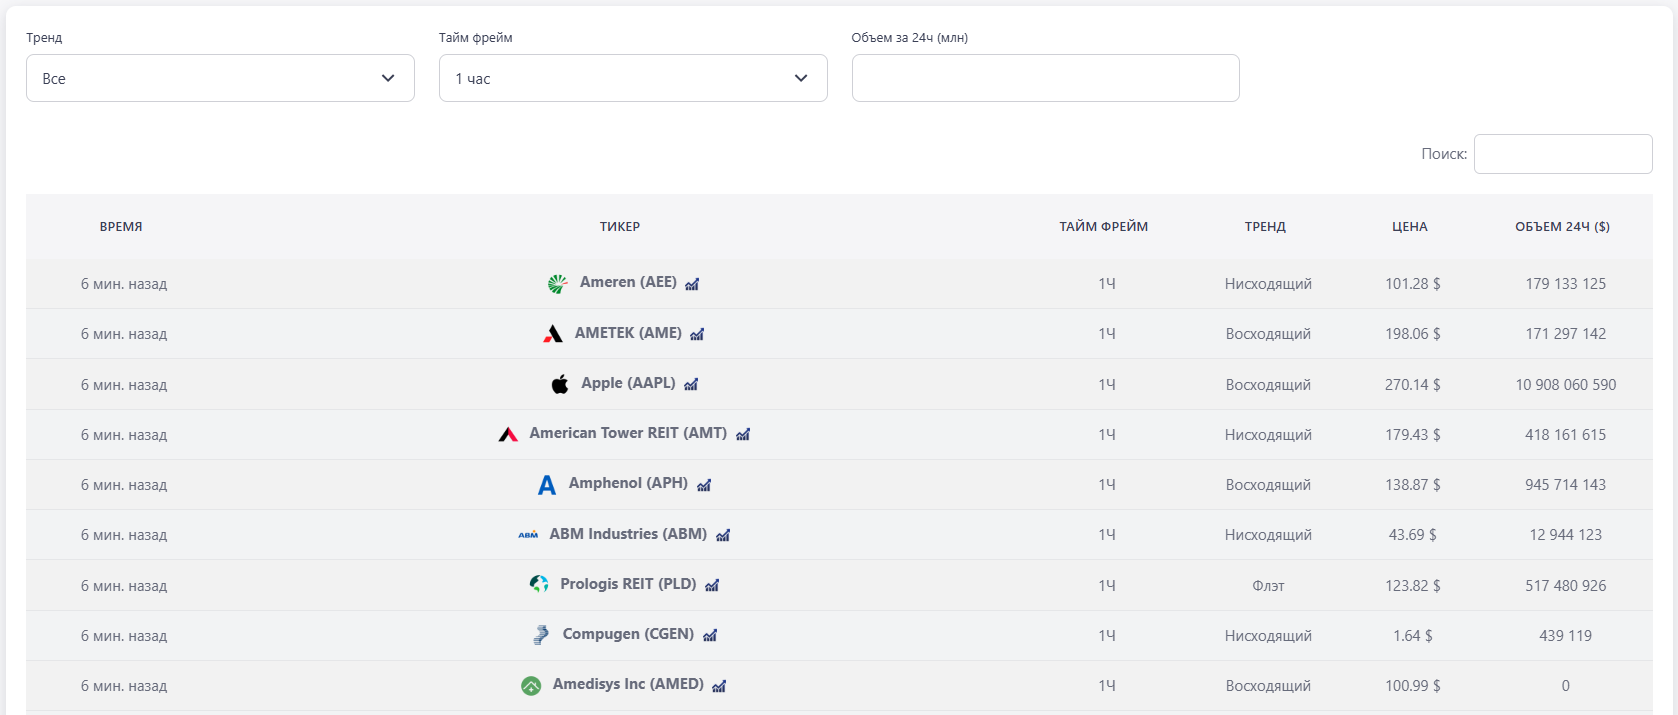Click into the Объем за 24ч input

1045,78
